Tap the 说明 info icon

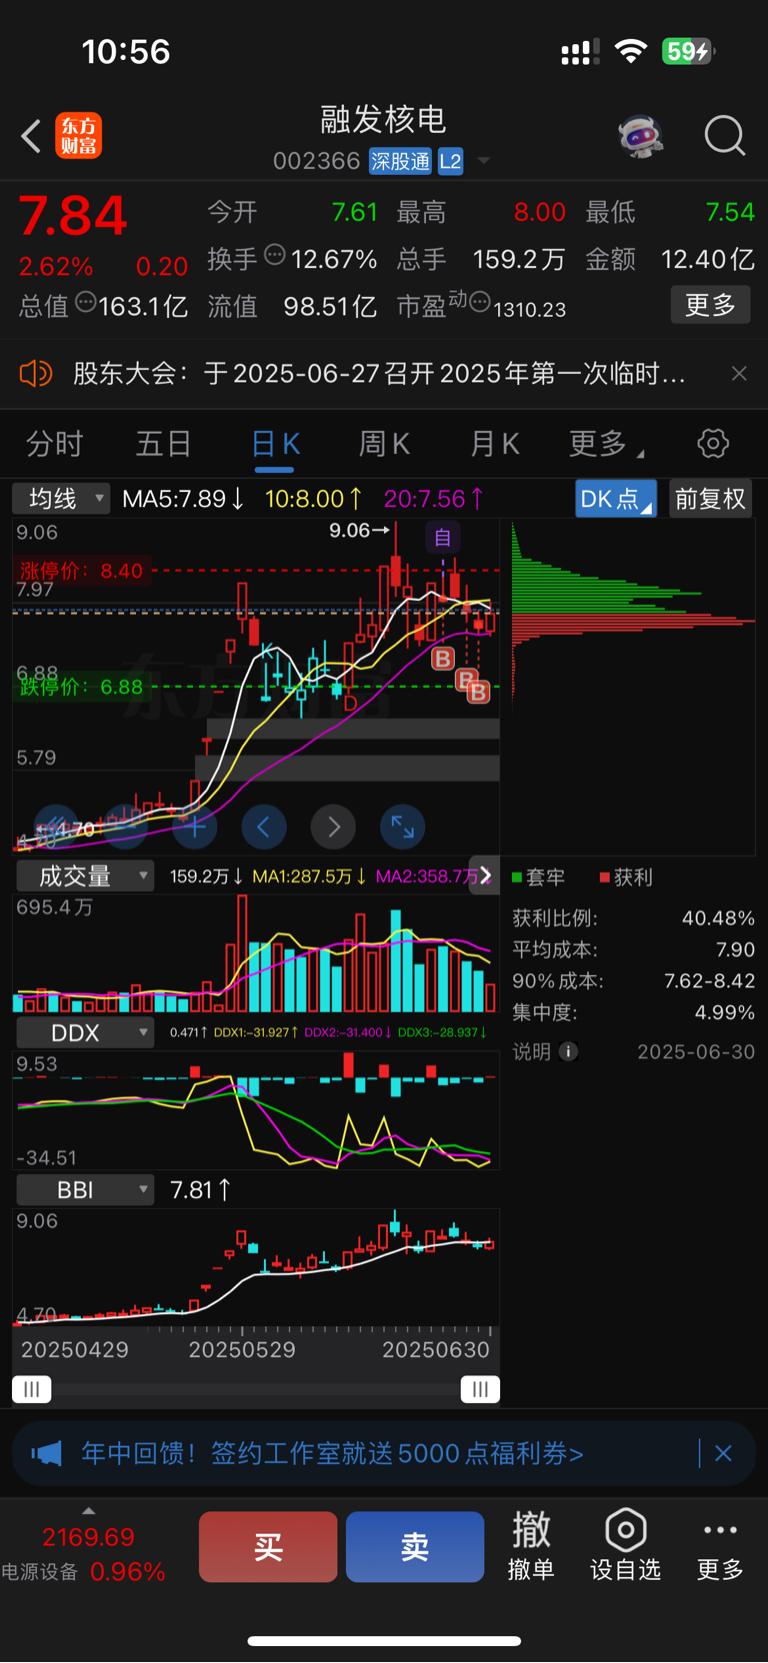tap(568, 1051)
